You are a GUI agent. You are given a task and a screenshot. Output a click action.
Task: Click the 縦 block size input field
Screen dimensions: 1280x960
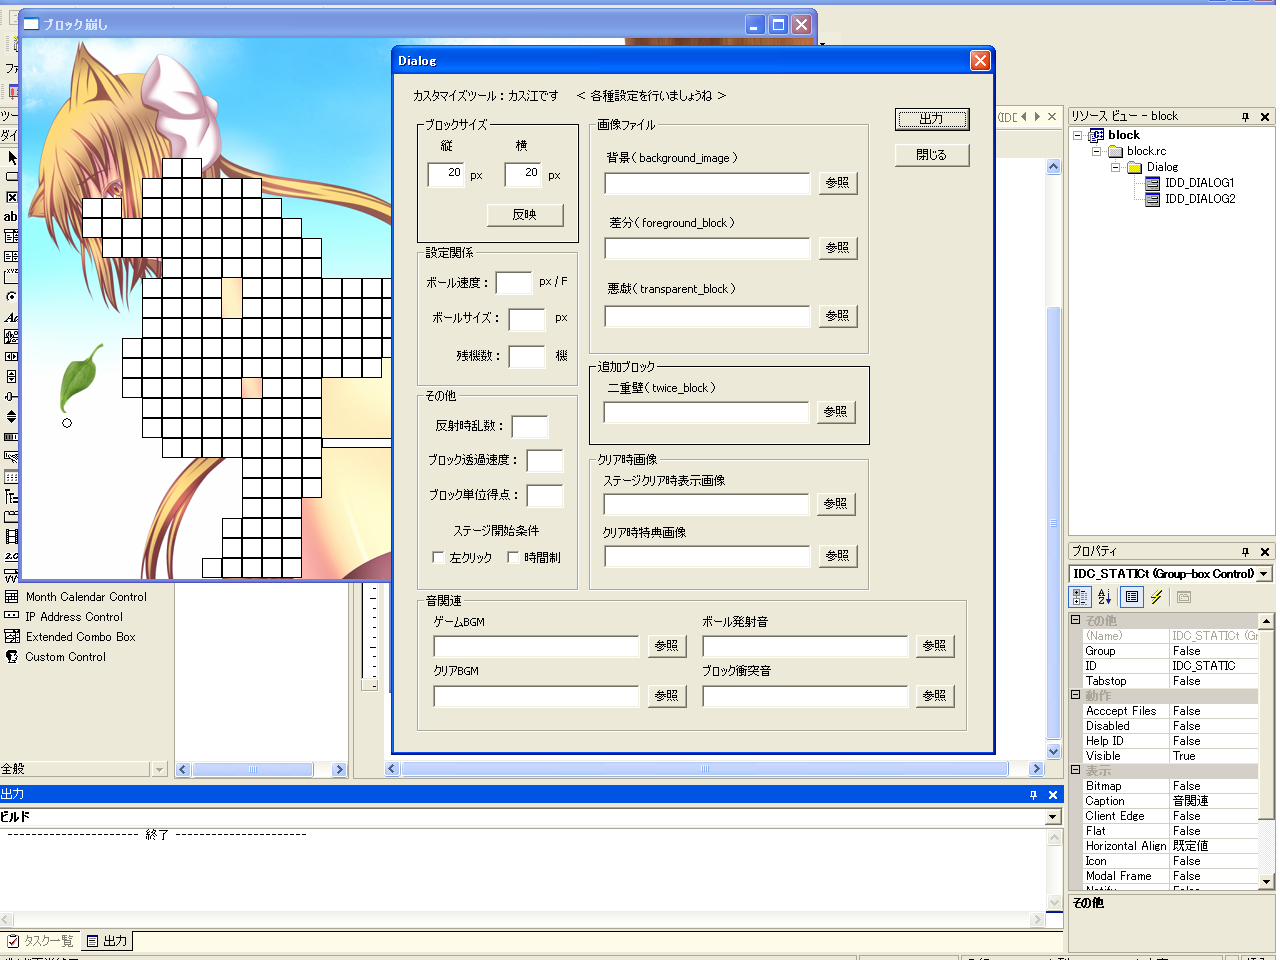(x=446, y=175)
